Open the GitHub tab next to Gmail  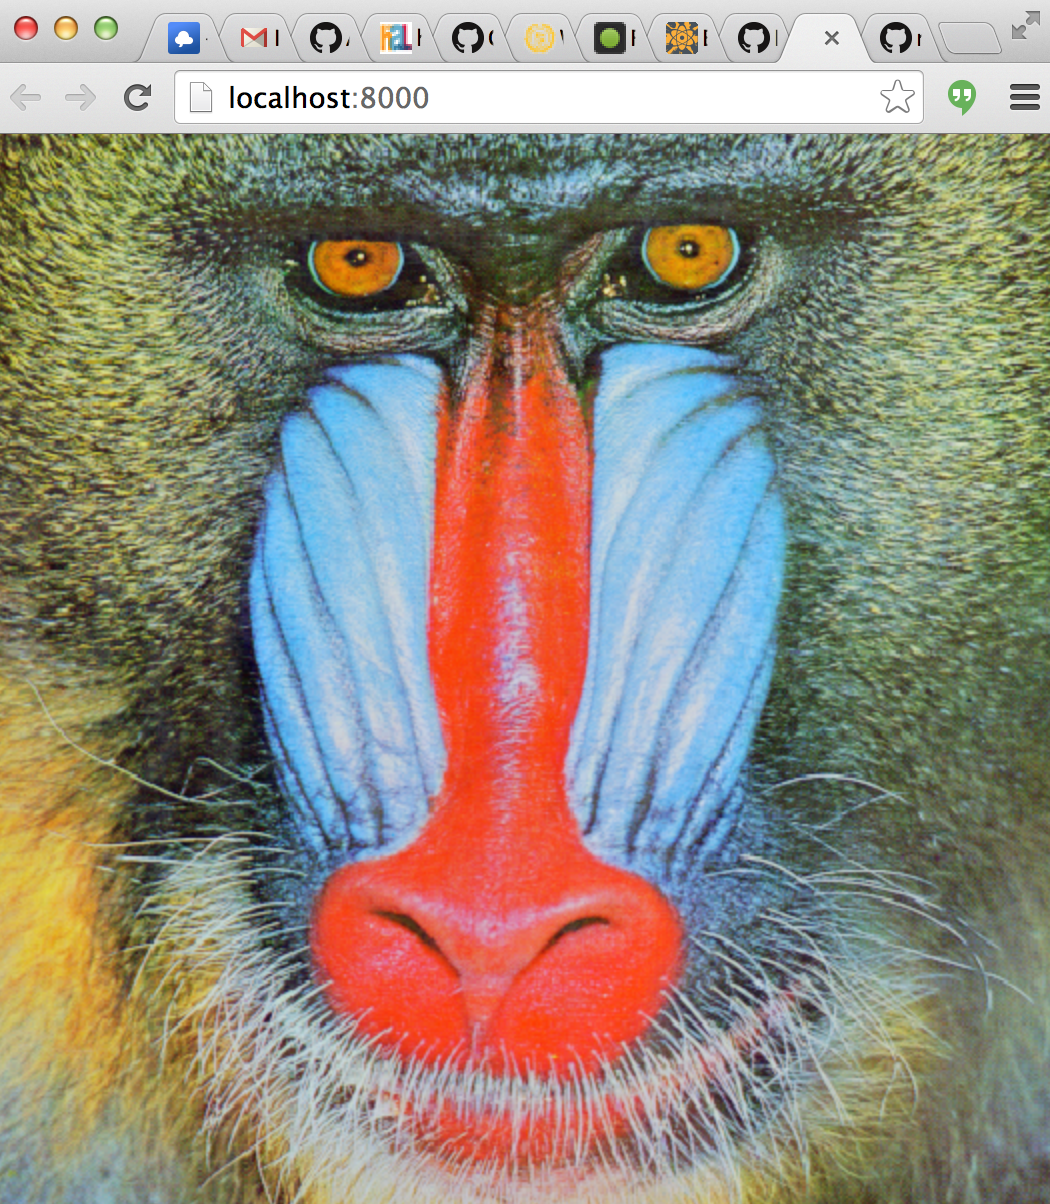pyautogui.click(x=326, y=39)
